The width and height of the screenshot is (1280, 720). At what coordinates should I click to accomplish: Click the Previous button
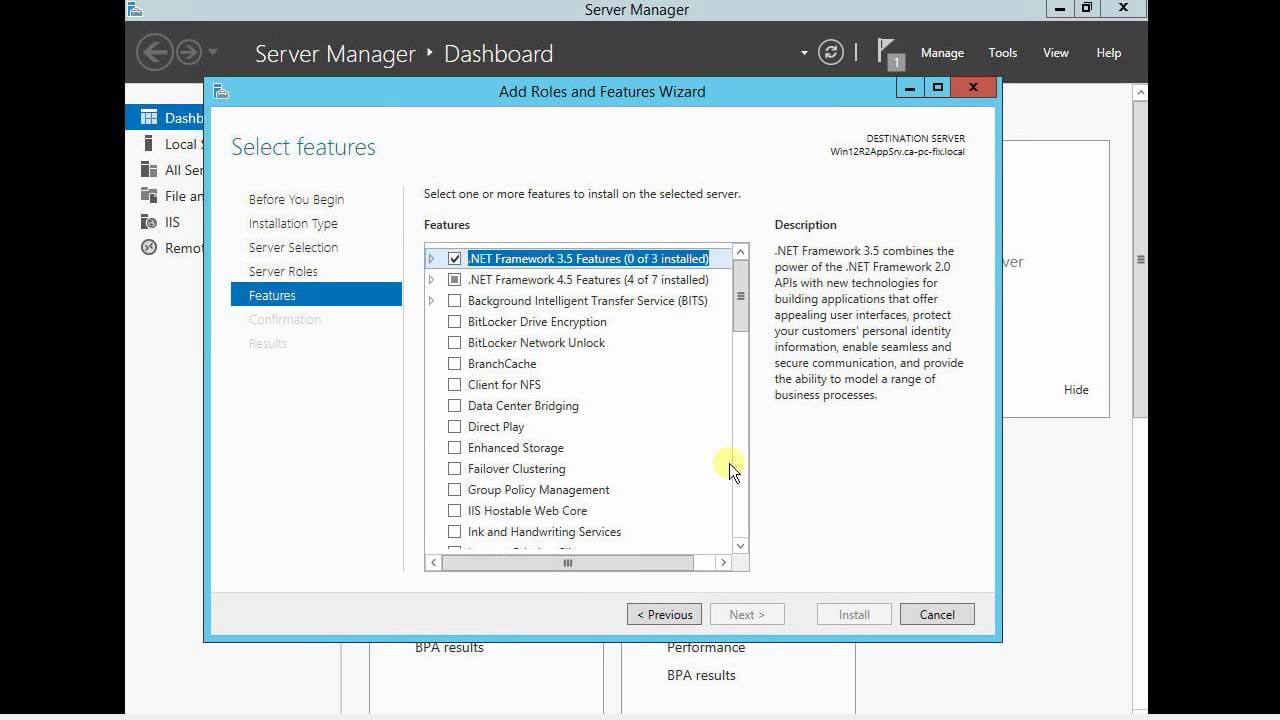point(665,614)
